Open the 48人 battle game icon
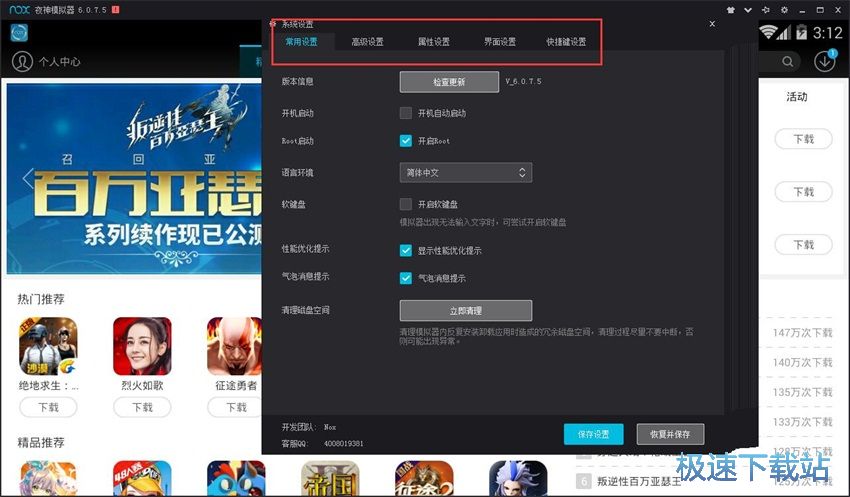850x497 pixels. (142, 478)
